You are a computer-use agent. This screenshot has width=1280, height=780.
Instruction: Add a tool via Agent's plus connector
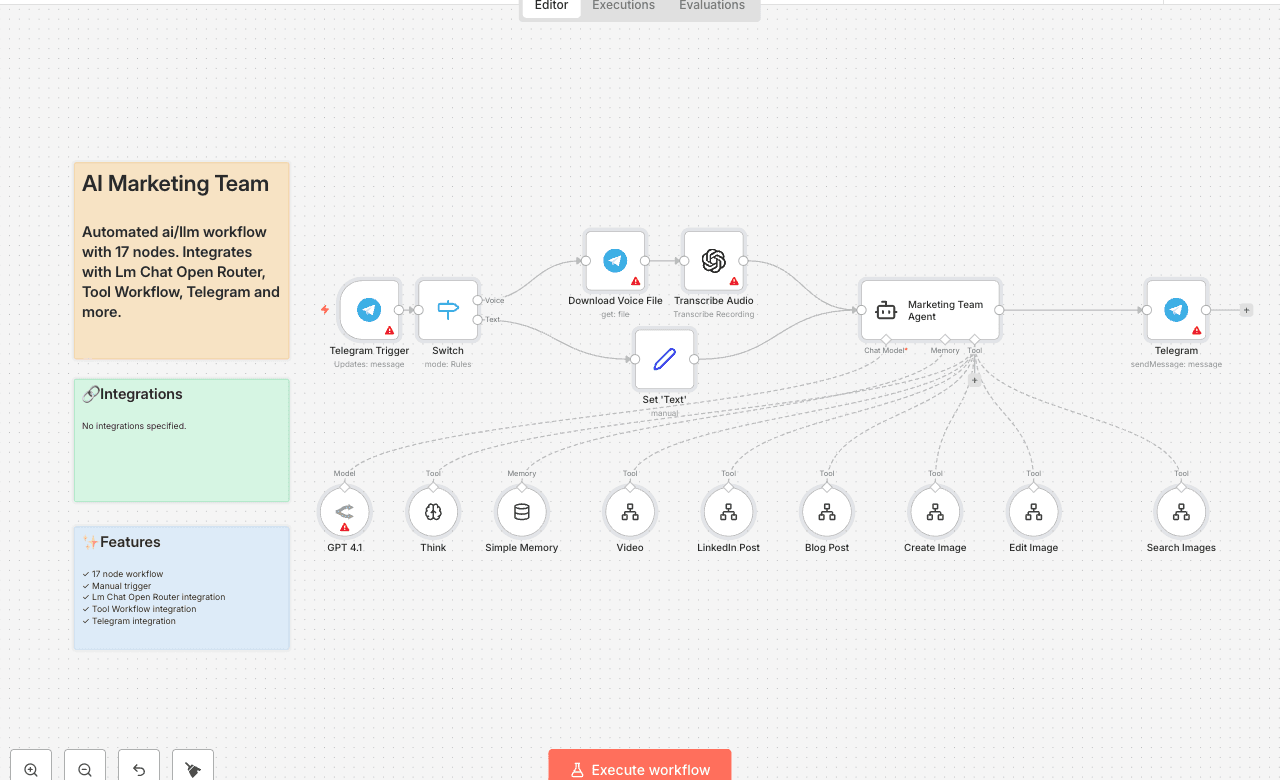click(x=975, y=380)
